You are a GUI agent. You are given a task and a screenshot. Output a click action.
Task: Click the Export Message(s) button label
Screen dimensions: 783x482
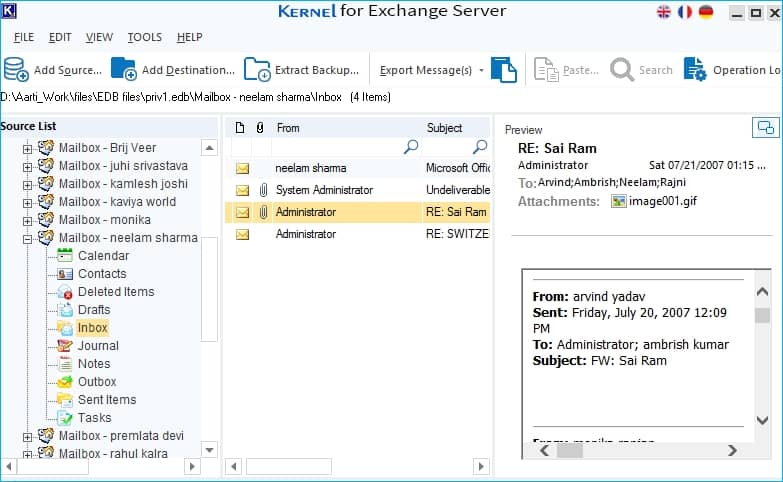tap(425, 70)
